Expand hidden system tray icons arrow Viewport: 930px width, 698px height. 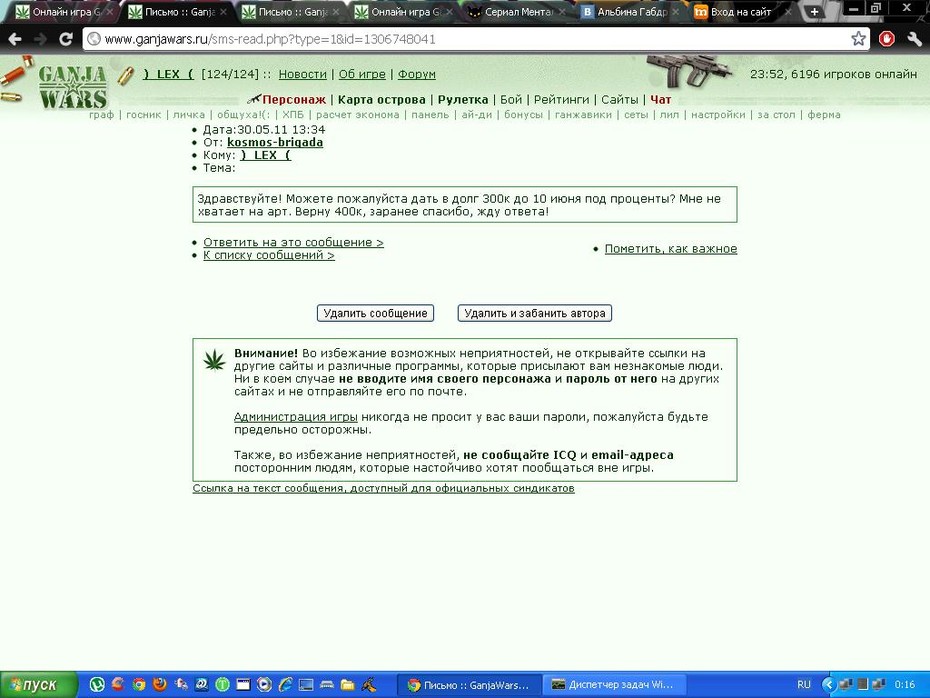tap(828, 684)
